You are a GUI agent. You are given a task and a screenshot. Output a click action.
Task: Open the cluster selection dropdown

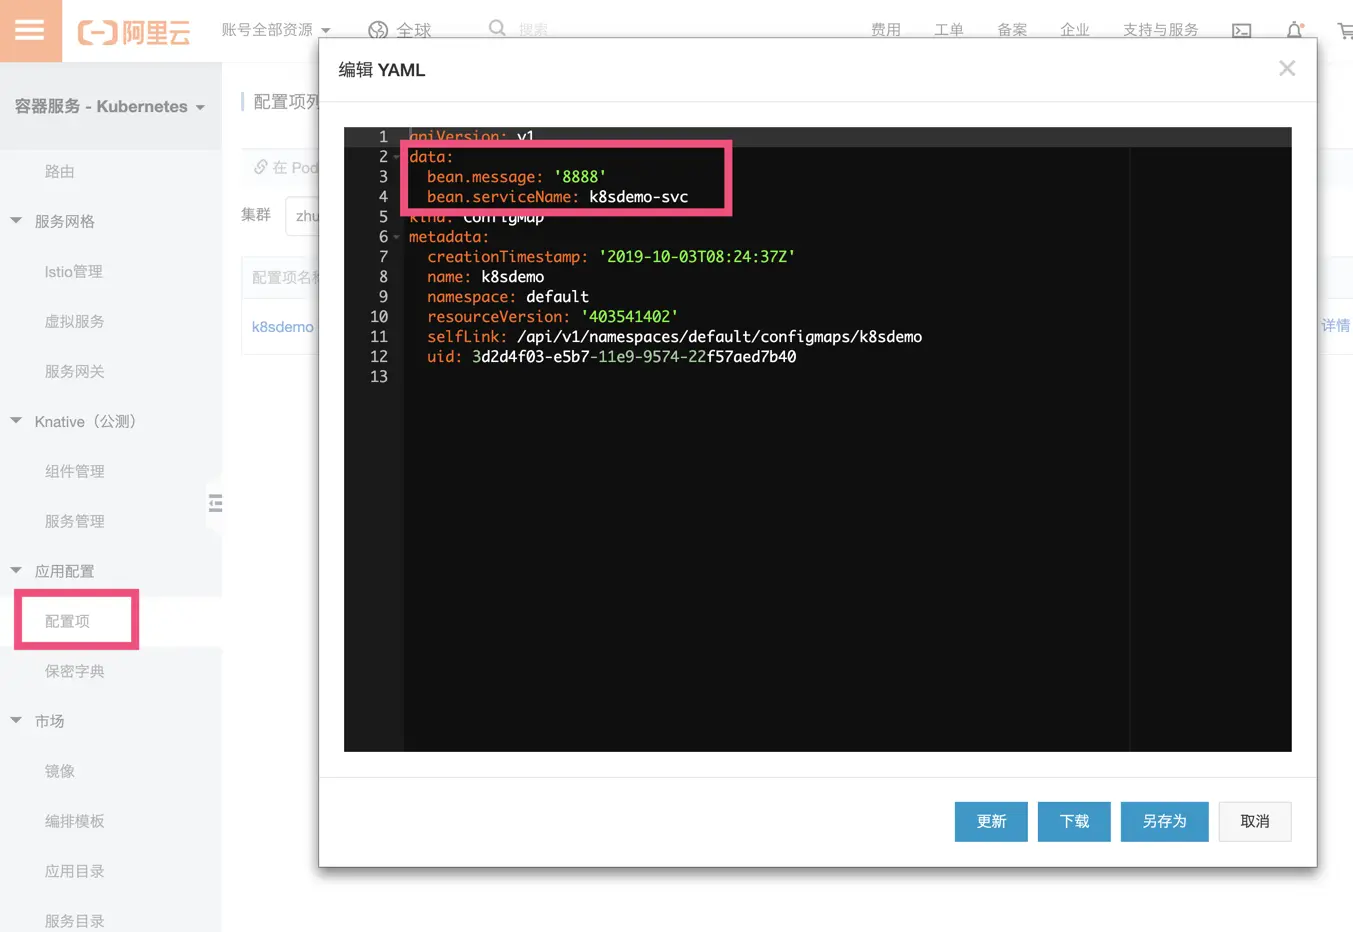[302, 216]
